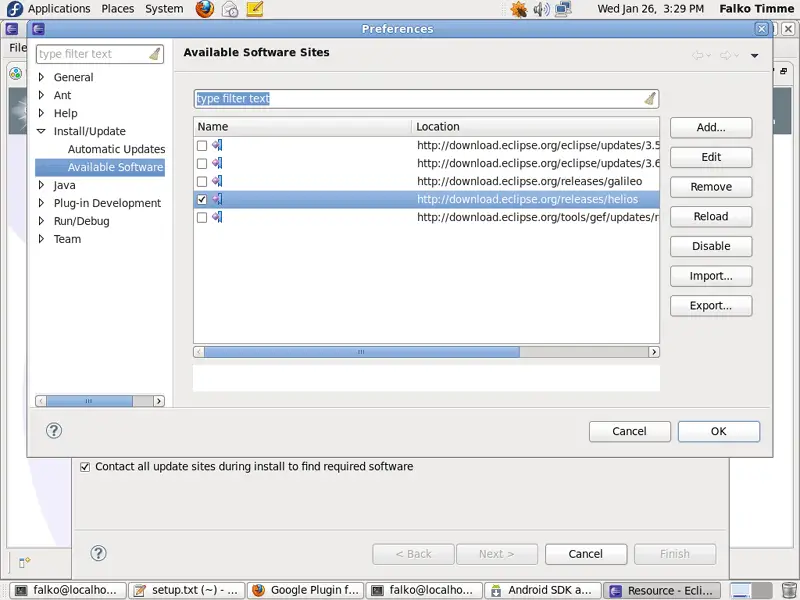Open the System menu
800x600 pixels.
(x=164, y=9)
